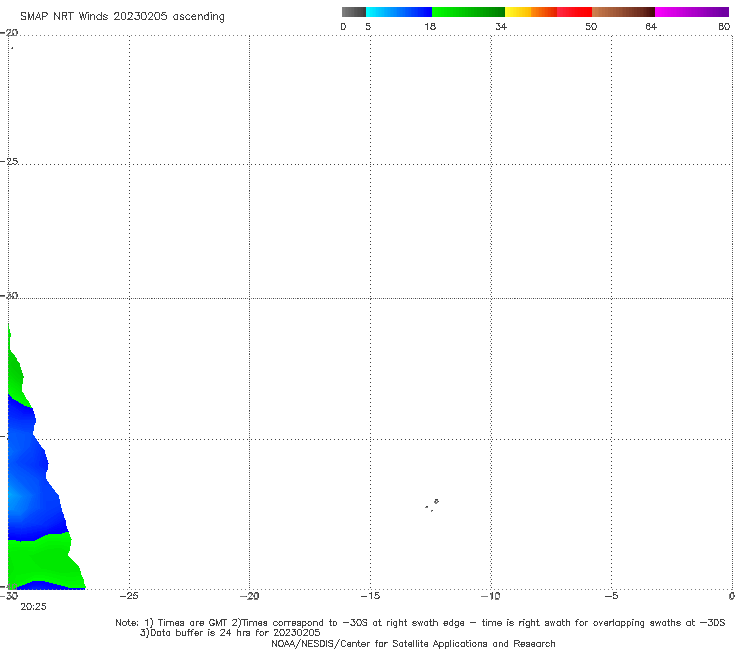
Task: Click the longitude label -10
Action: [491, 596]
